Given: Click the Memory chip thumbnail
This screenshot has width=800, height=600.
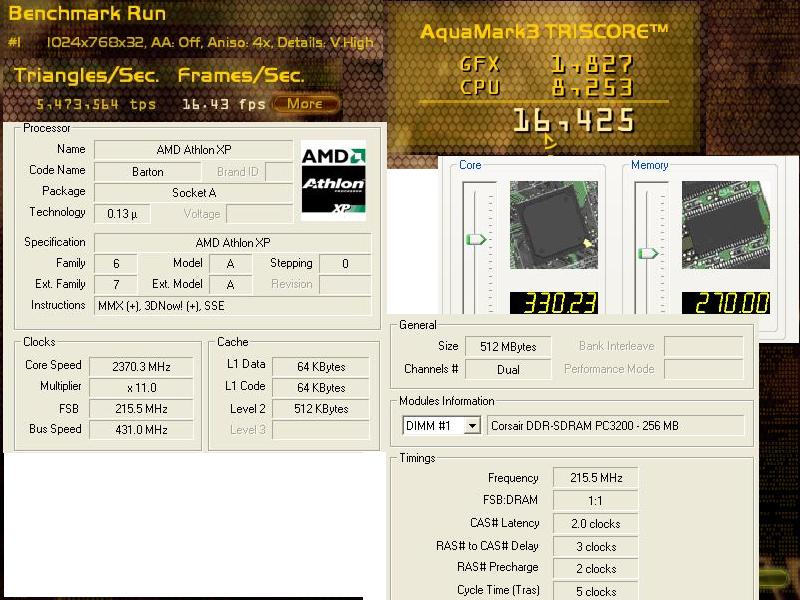Looking at the screenshot, I should click(x=726, y=225).
